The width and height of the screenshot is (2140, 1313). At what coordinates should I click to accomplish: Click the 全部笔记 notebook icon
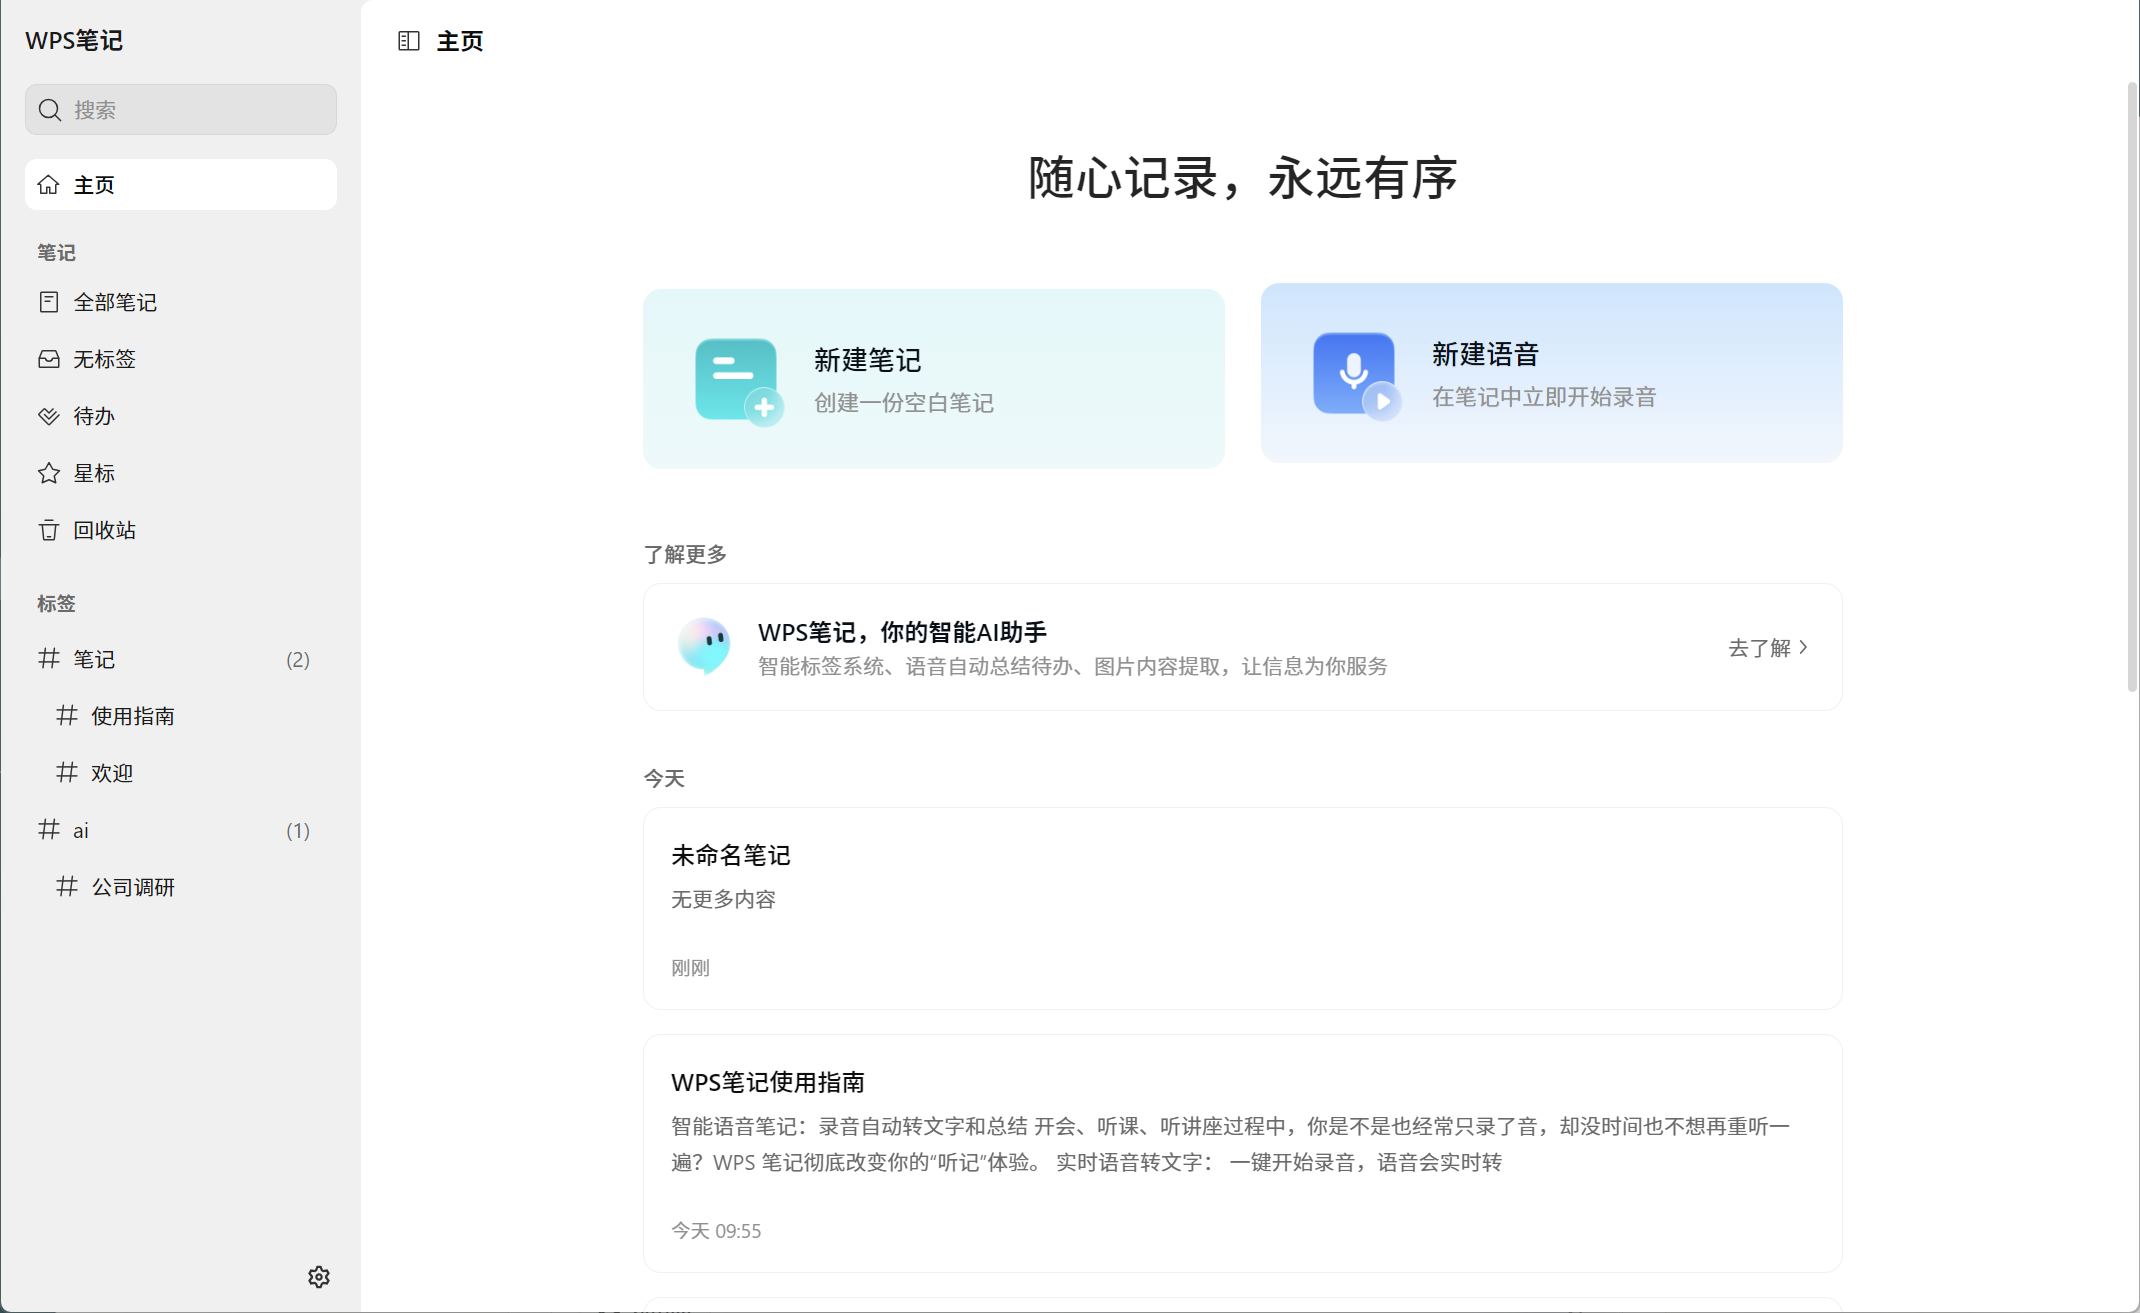pos(48,302)
